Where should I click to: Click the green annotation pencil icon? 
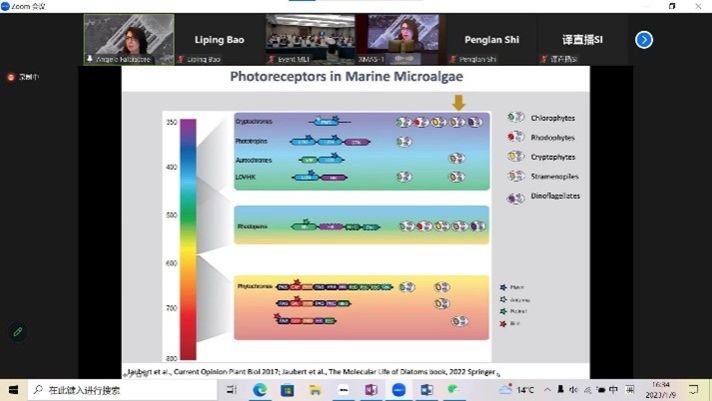coord(17,331)
